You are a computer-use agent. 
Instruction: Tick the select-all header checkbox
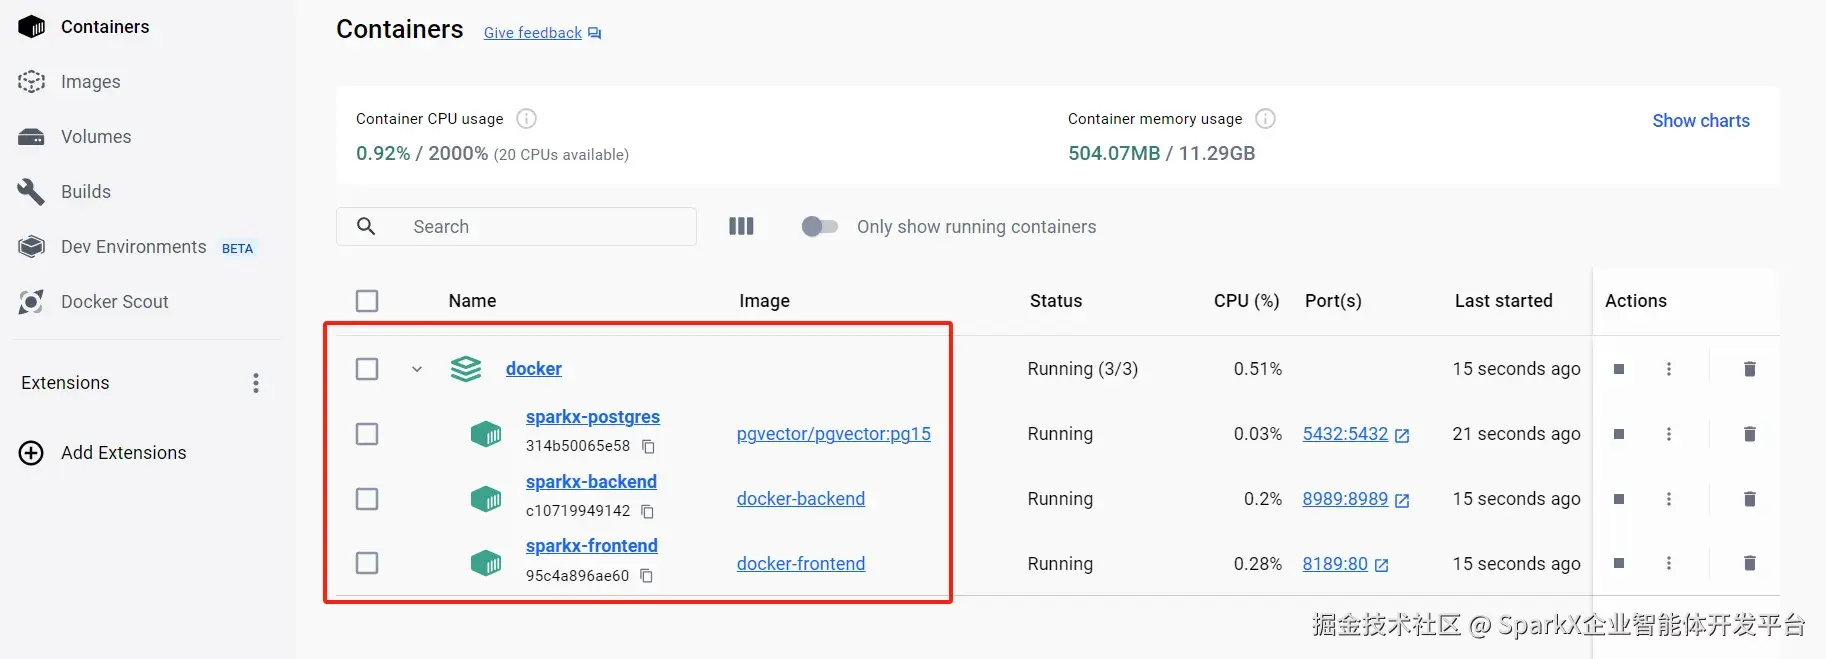(367, 301)
